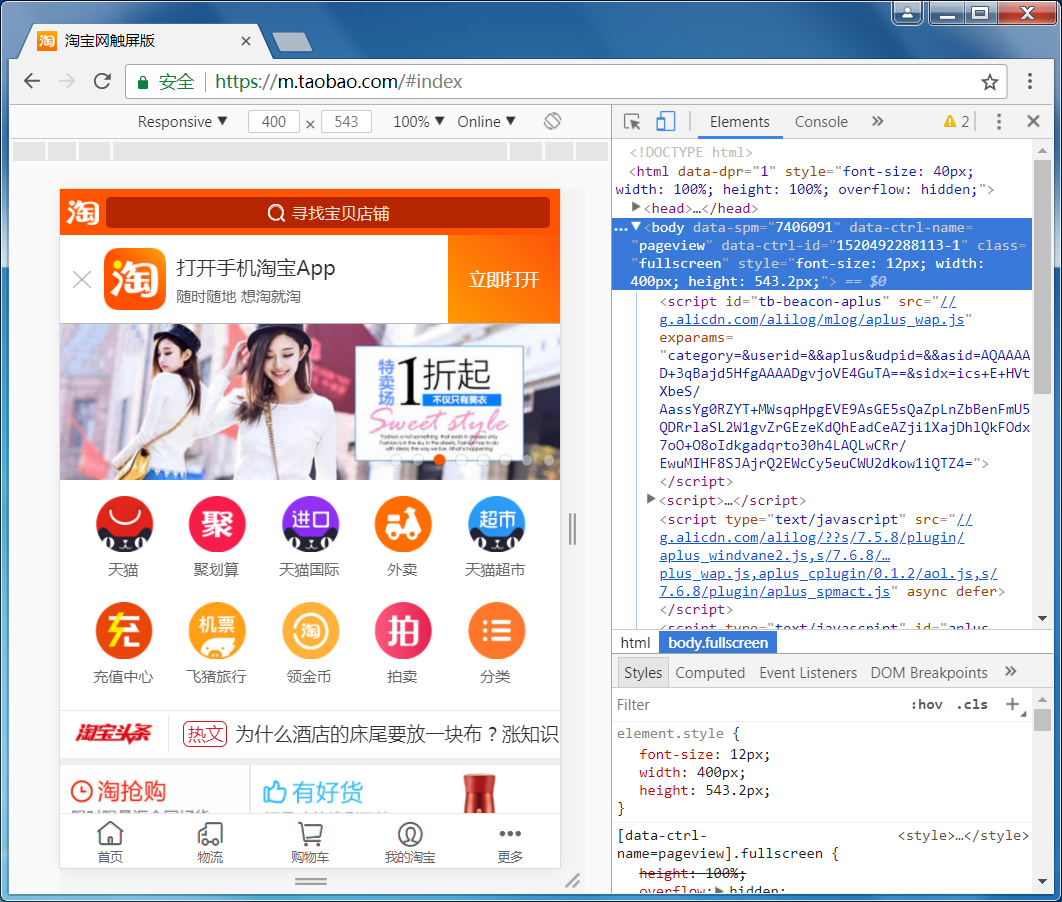Tap the 天猫 category icon

[123, 523]
